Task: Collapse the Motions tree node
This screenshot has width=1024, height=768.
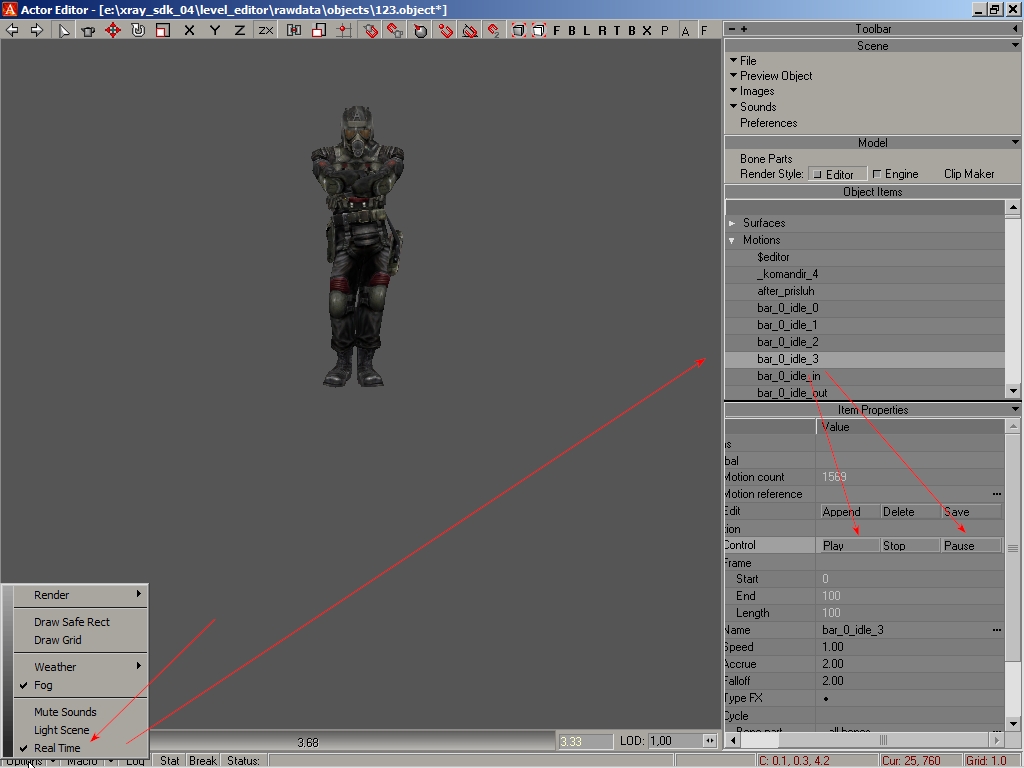Action: [732, 240]
